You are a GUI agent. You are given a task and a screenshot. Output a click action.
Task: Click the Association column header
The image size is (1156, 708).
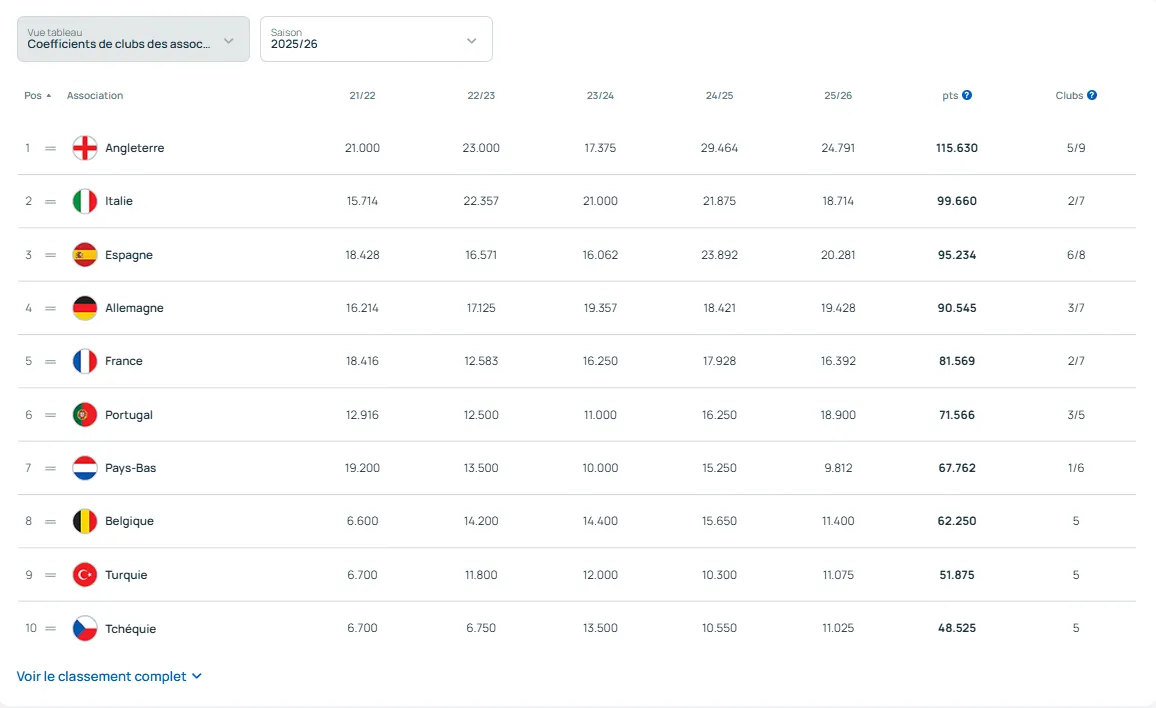point(95,96)
